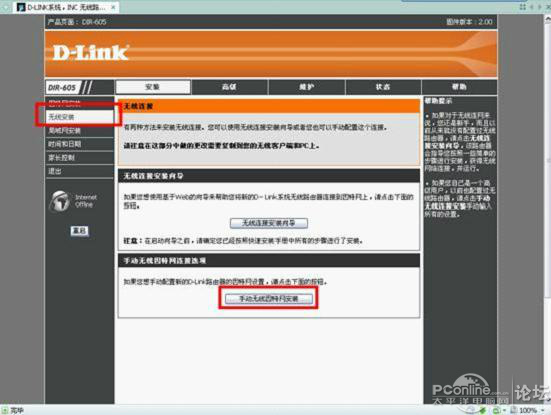Click the 手动无线因特网安装 button
The height and width of the screenshot is (415, 551).
[x=269, y=299]
